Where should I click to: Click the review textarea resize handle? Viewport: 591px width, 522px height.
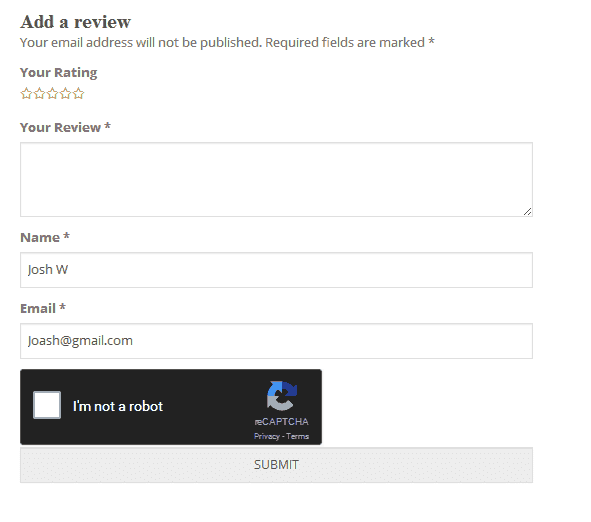click(x=528, y=212)
